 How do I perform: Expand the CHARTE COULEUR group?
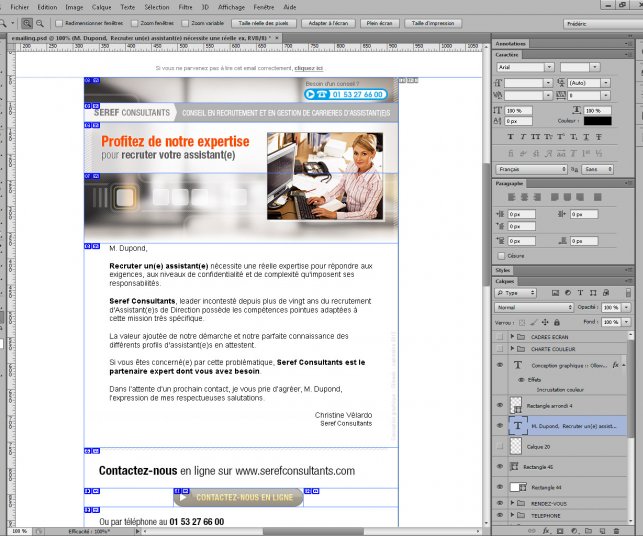[512, 349]
